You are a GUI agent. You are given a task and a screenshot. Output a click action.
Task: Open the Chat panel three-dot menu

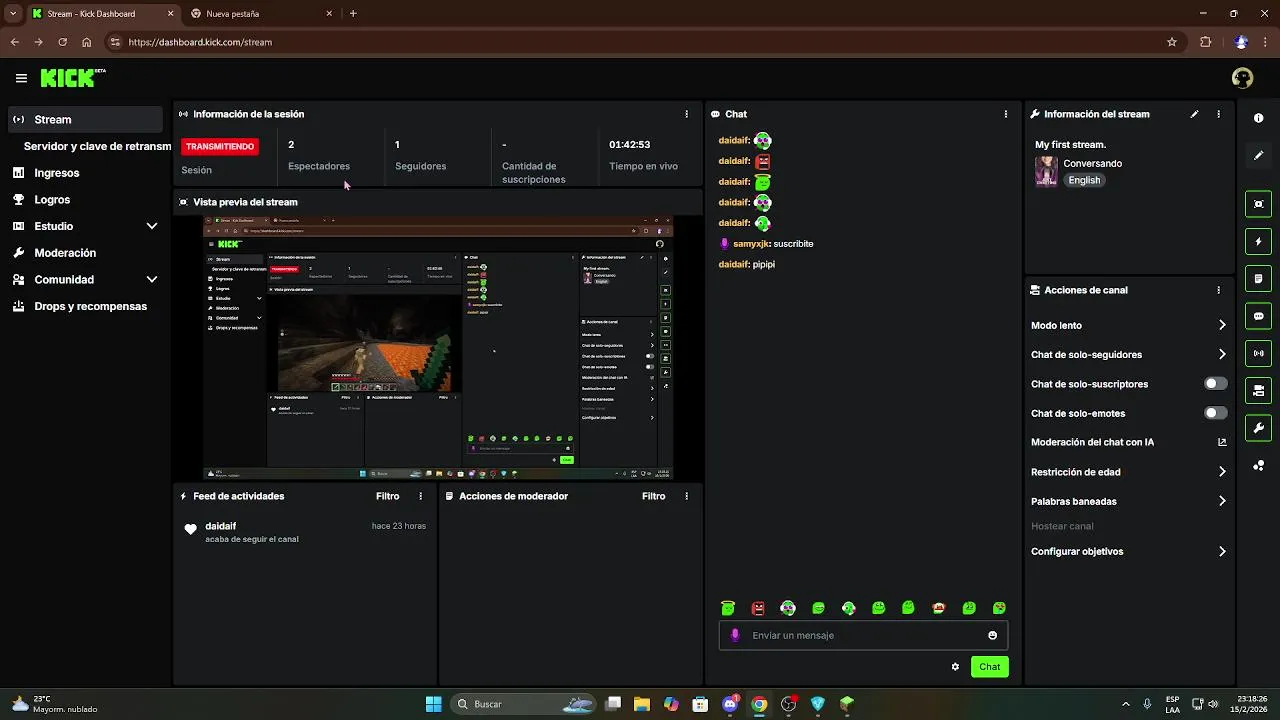click(x=1005, y=114)
